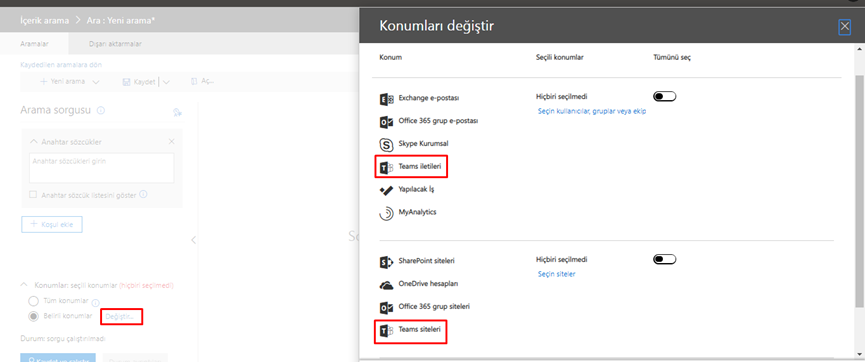
Task: Remove the Anahtar sözcükler condition with X
Action: pyautogui.click(x=172, y=142)
